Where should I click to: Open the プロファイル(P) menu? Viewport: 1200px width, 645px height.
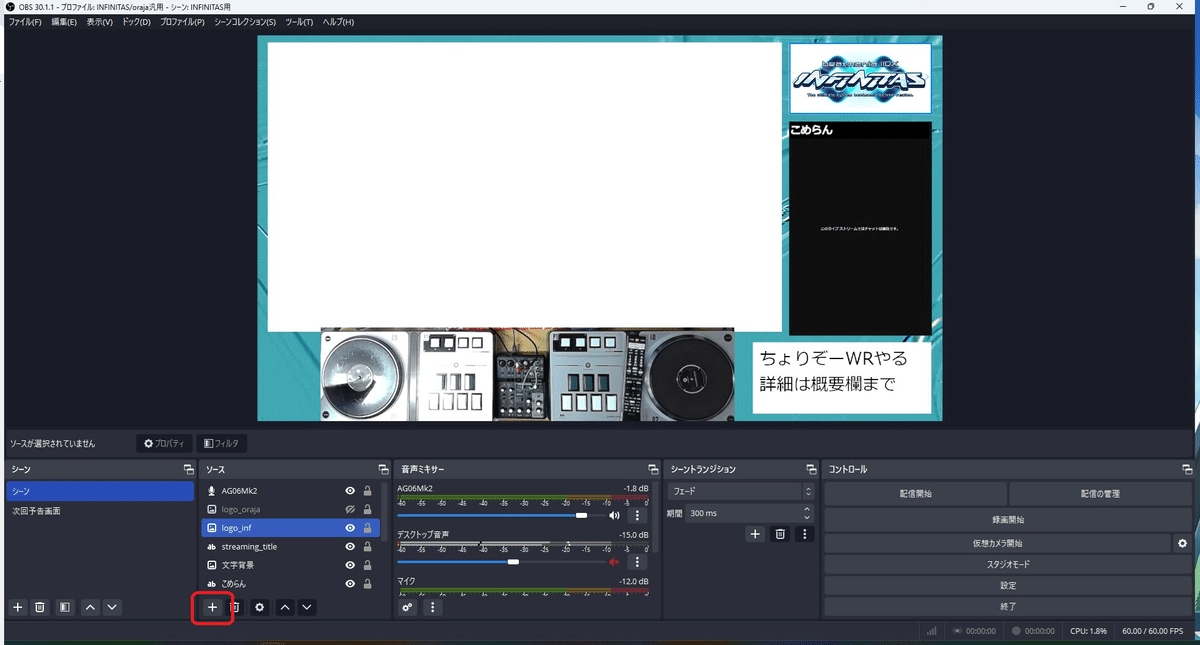point(182,22)
